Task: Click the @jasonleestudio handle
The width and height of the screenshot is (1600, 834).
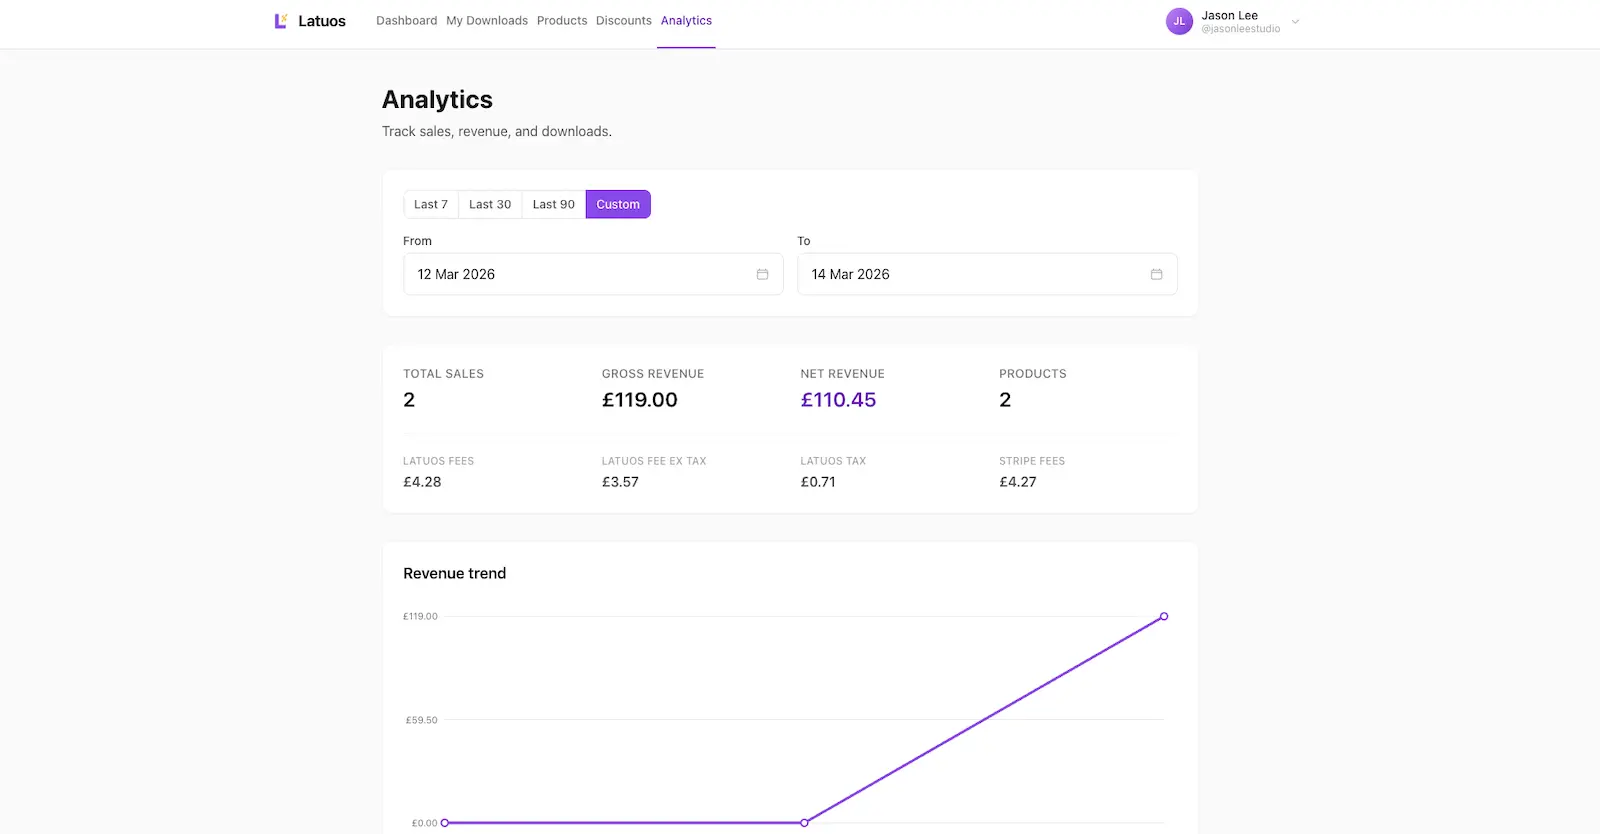Action: click(x=1241, y=29)
